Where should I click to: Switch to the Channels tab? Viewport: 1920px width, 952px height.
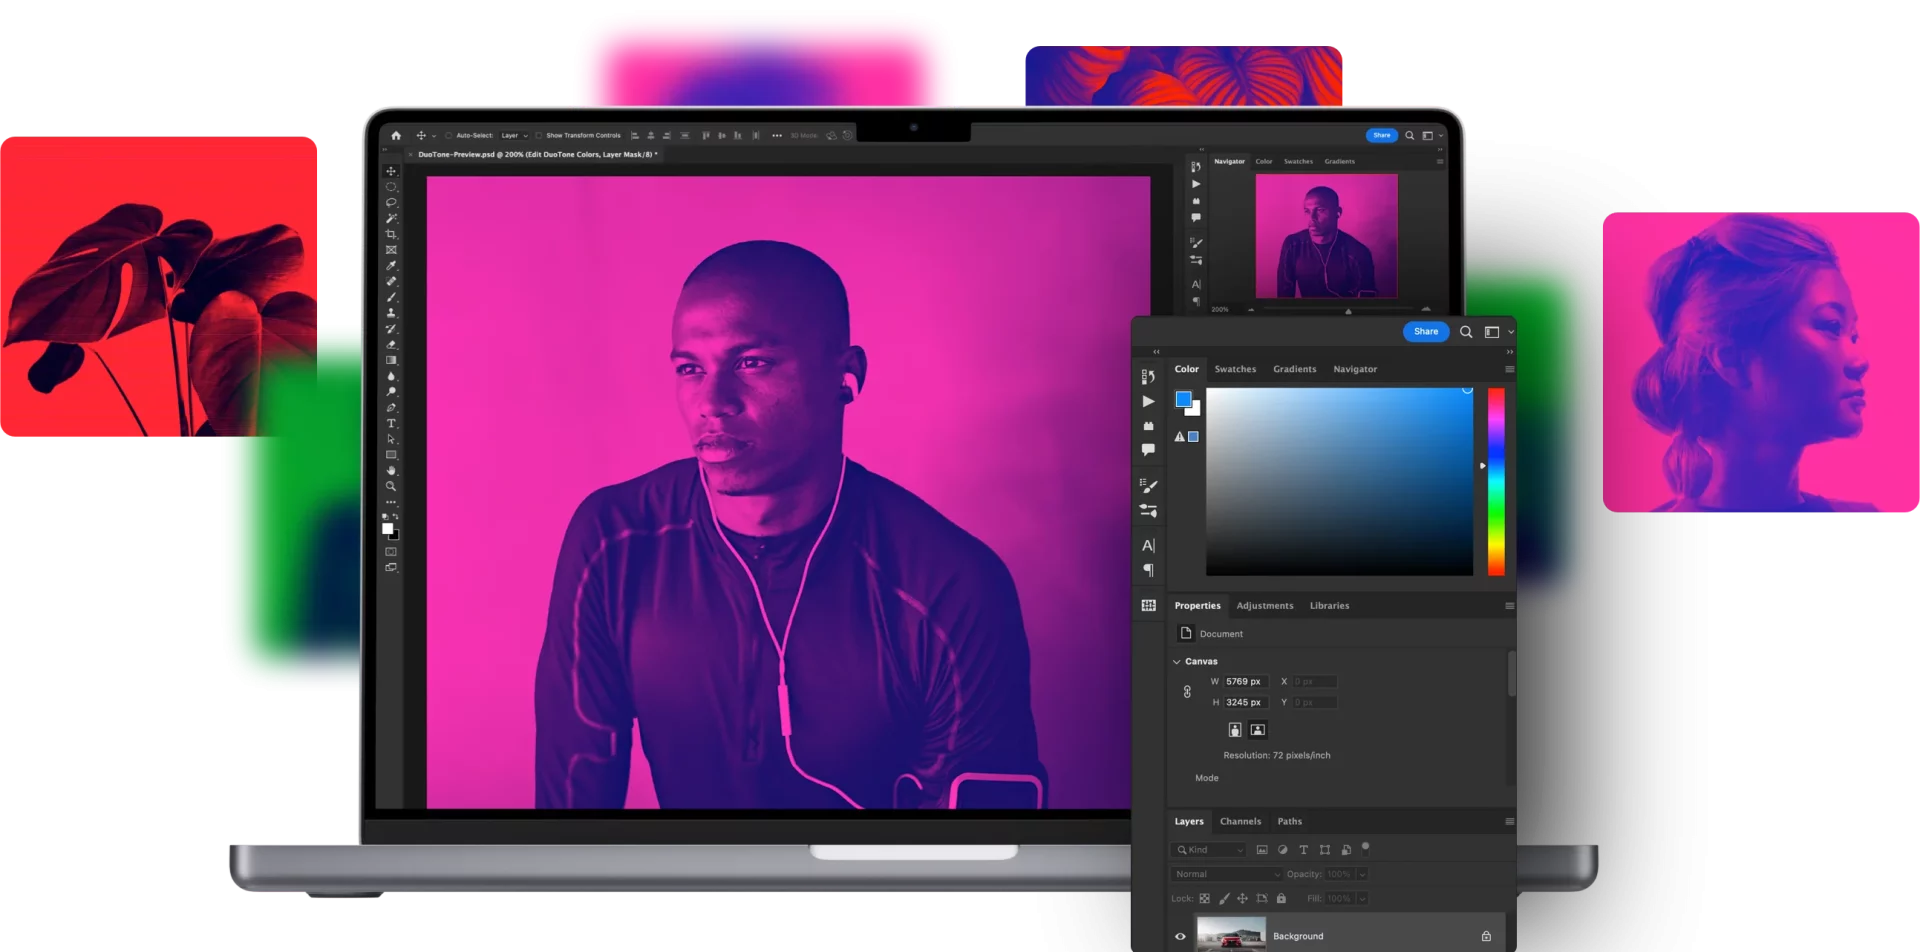pos(1241,821)
